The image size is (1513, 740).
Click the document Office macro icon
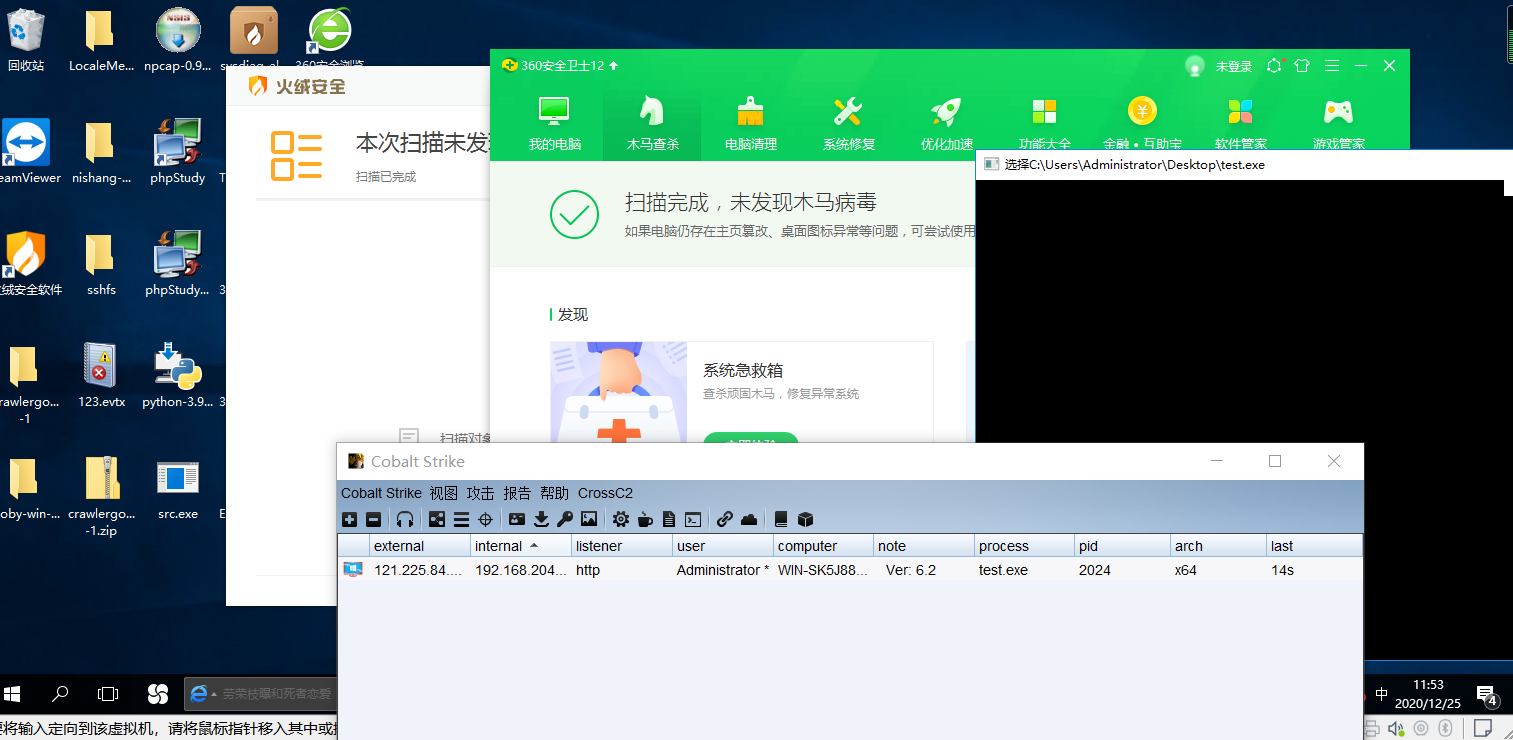click(669, 519)
